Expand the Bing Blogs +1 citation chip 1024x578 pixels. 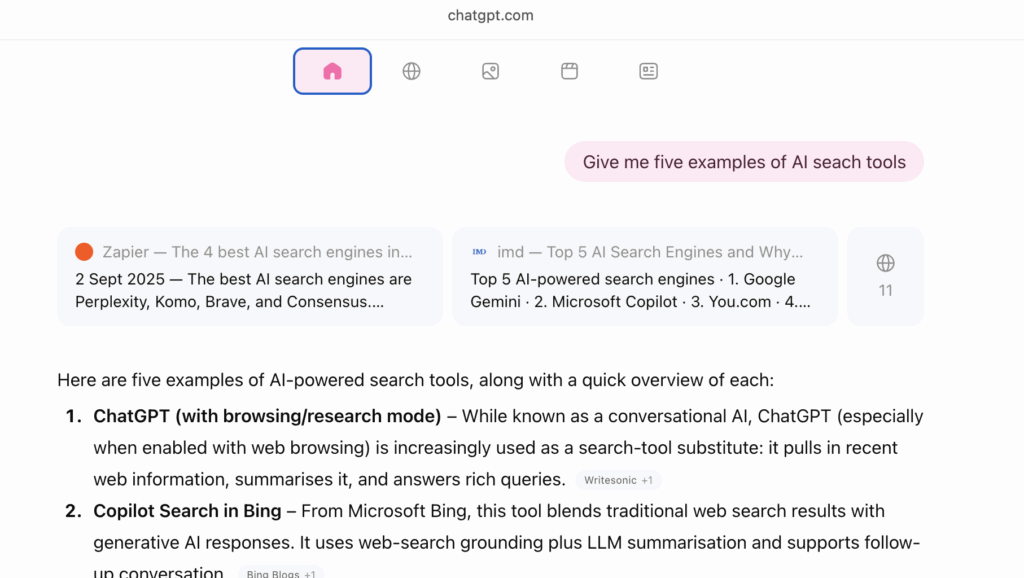tap(280, 574)
